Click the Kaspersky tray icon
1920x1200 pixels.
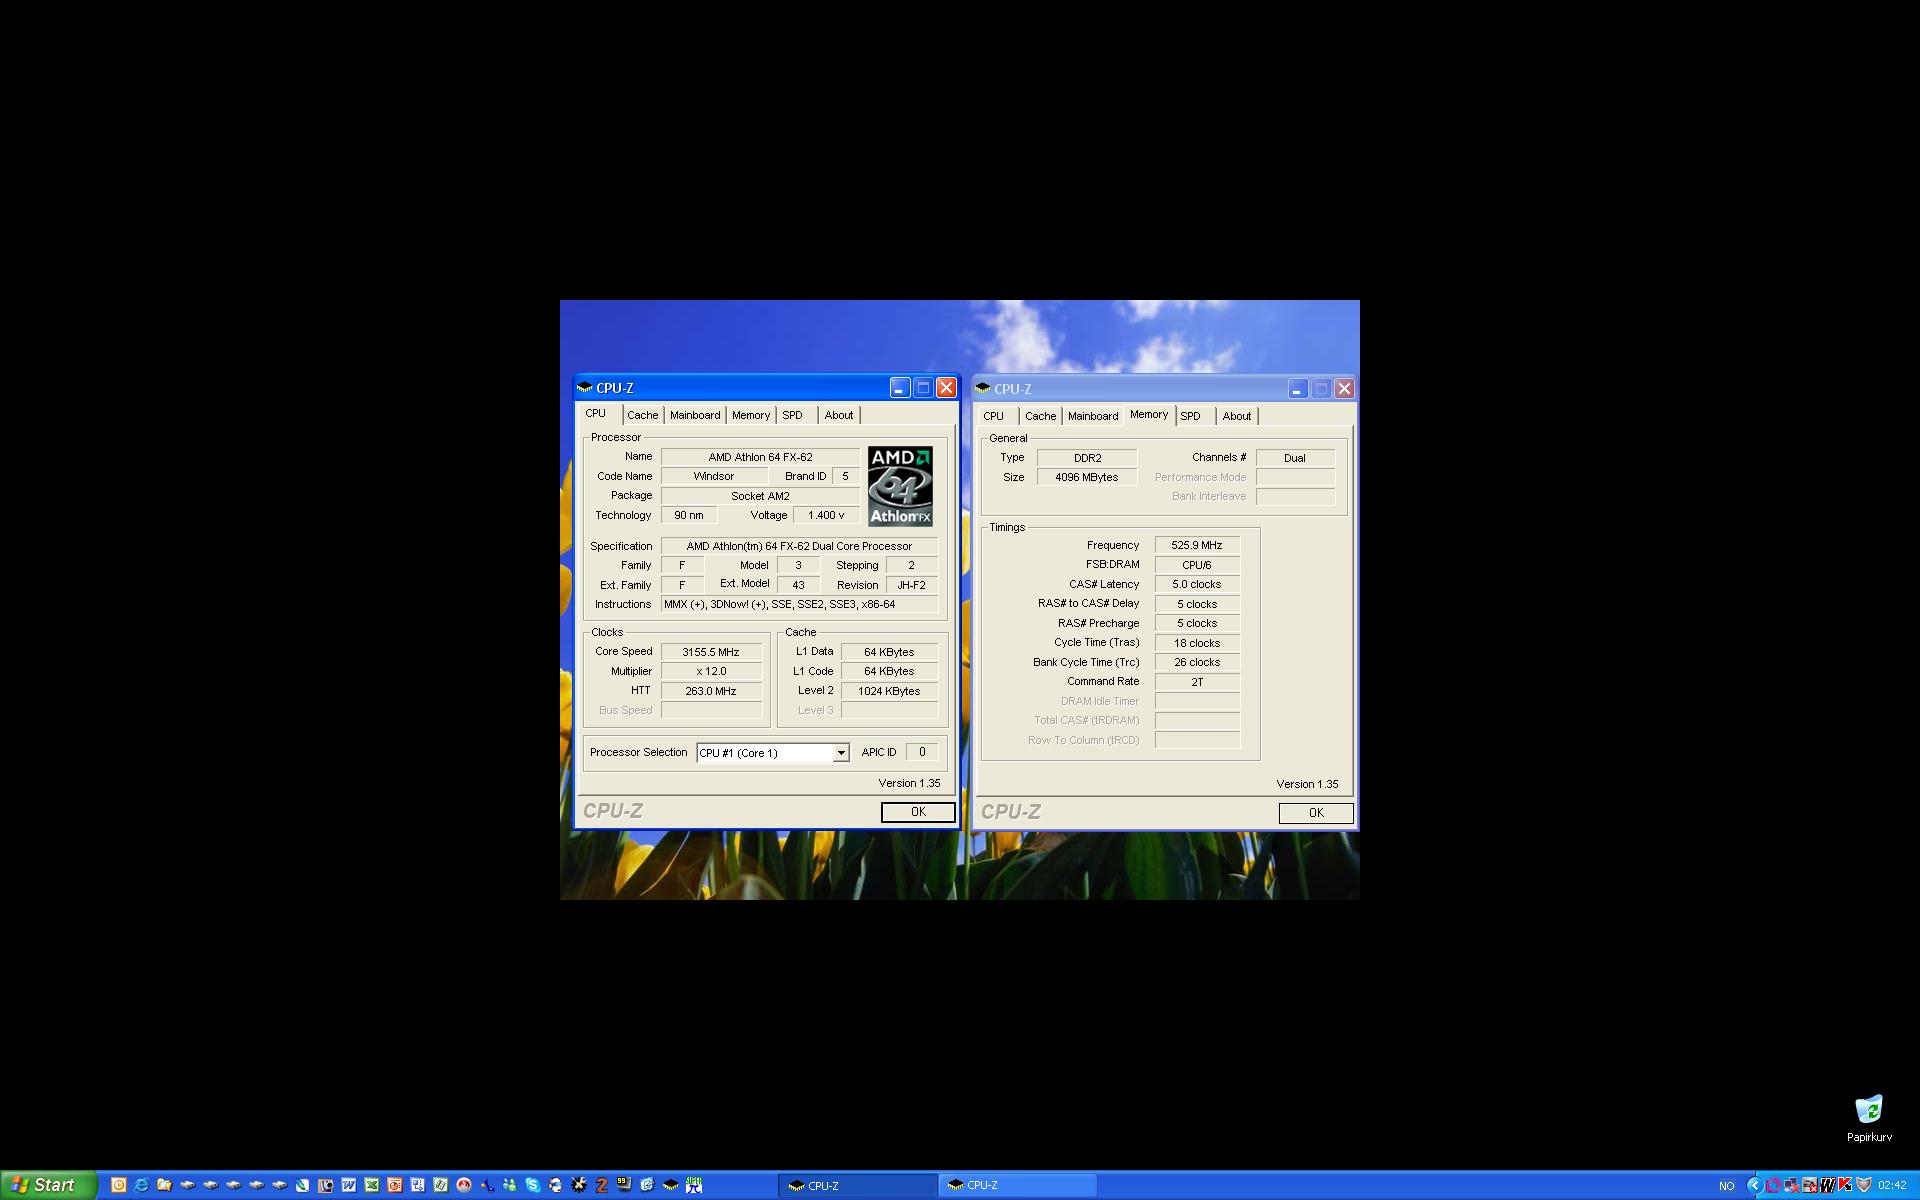click(1845, 1185)
